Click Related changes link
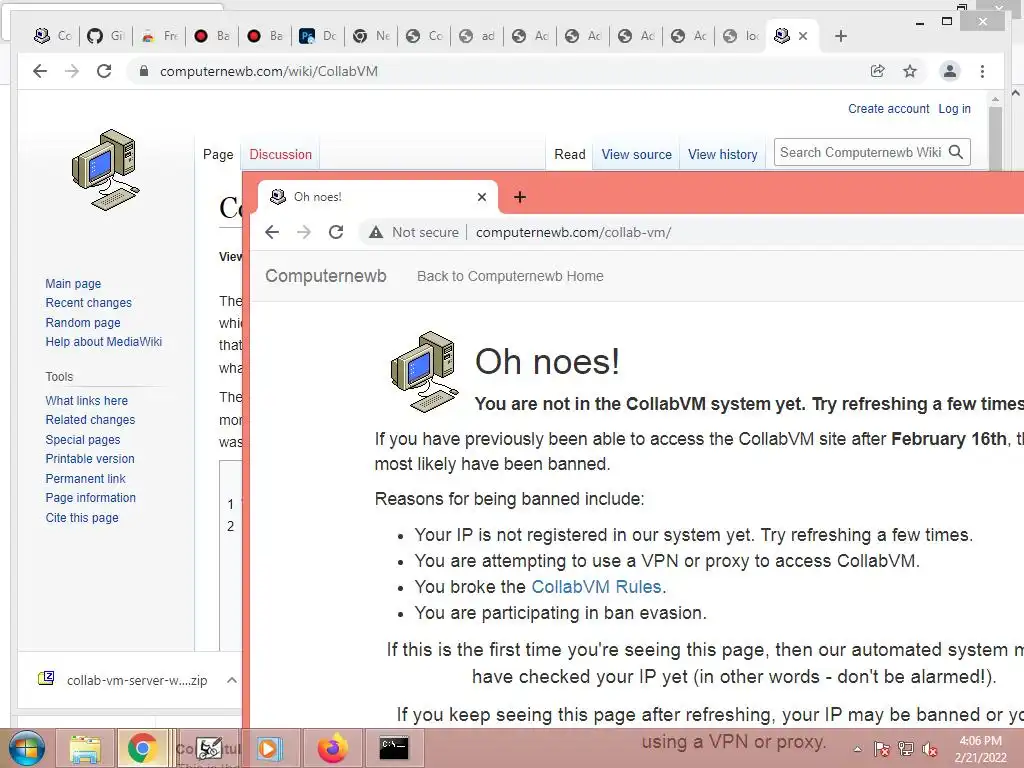This screenshot has width=1024, height=768. (90, 420)
